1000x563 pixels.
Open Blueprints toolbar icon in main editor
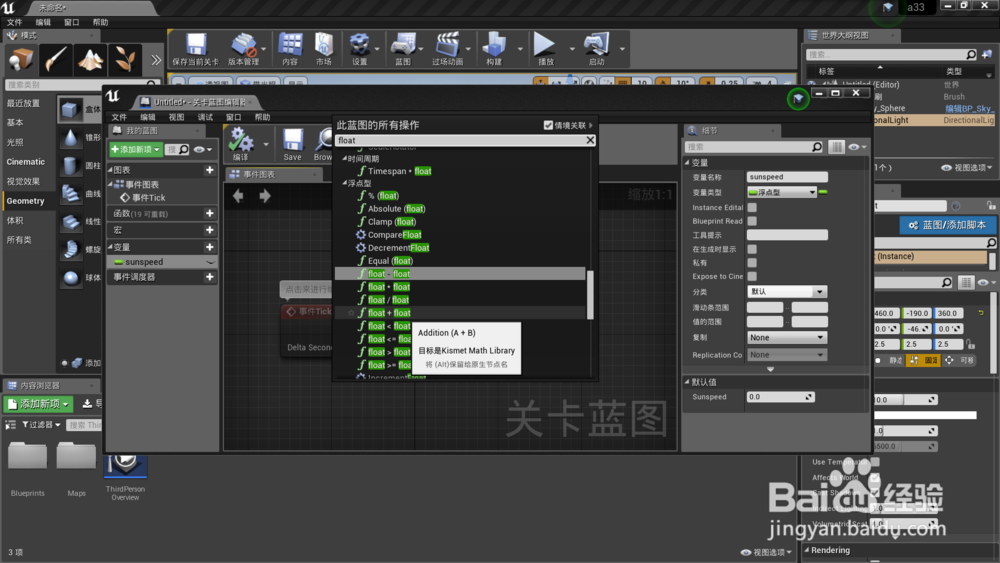pyautogui.click(x=402, y=45)
